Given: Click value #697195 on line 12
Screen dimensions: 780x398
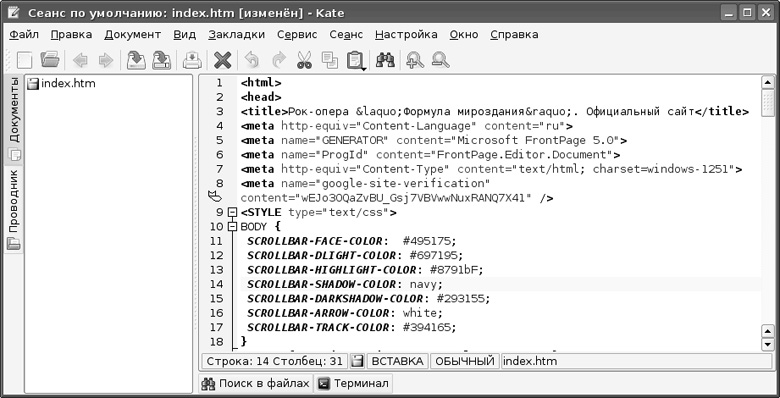Looking at the screenshot, I should [x=433, y=256].
